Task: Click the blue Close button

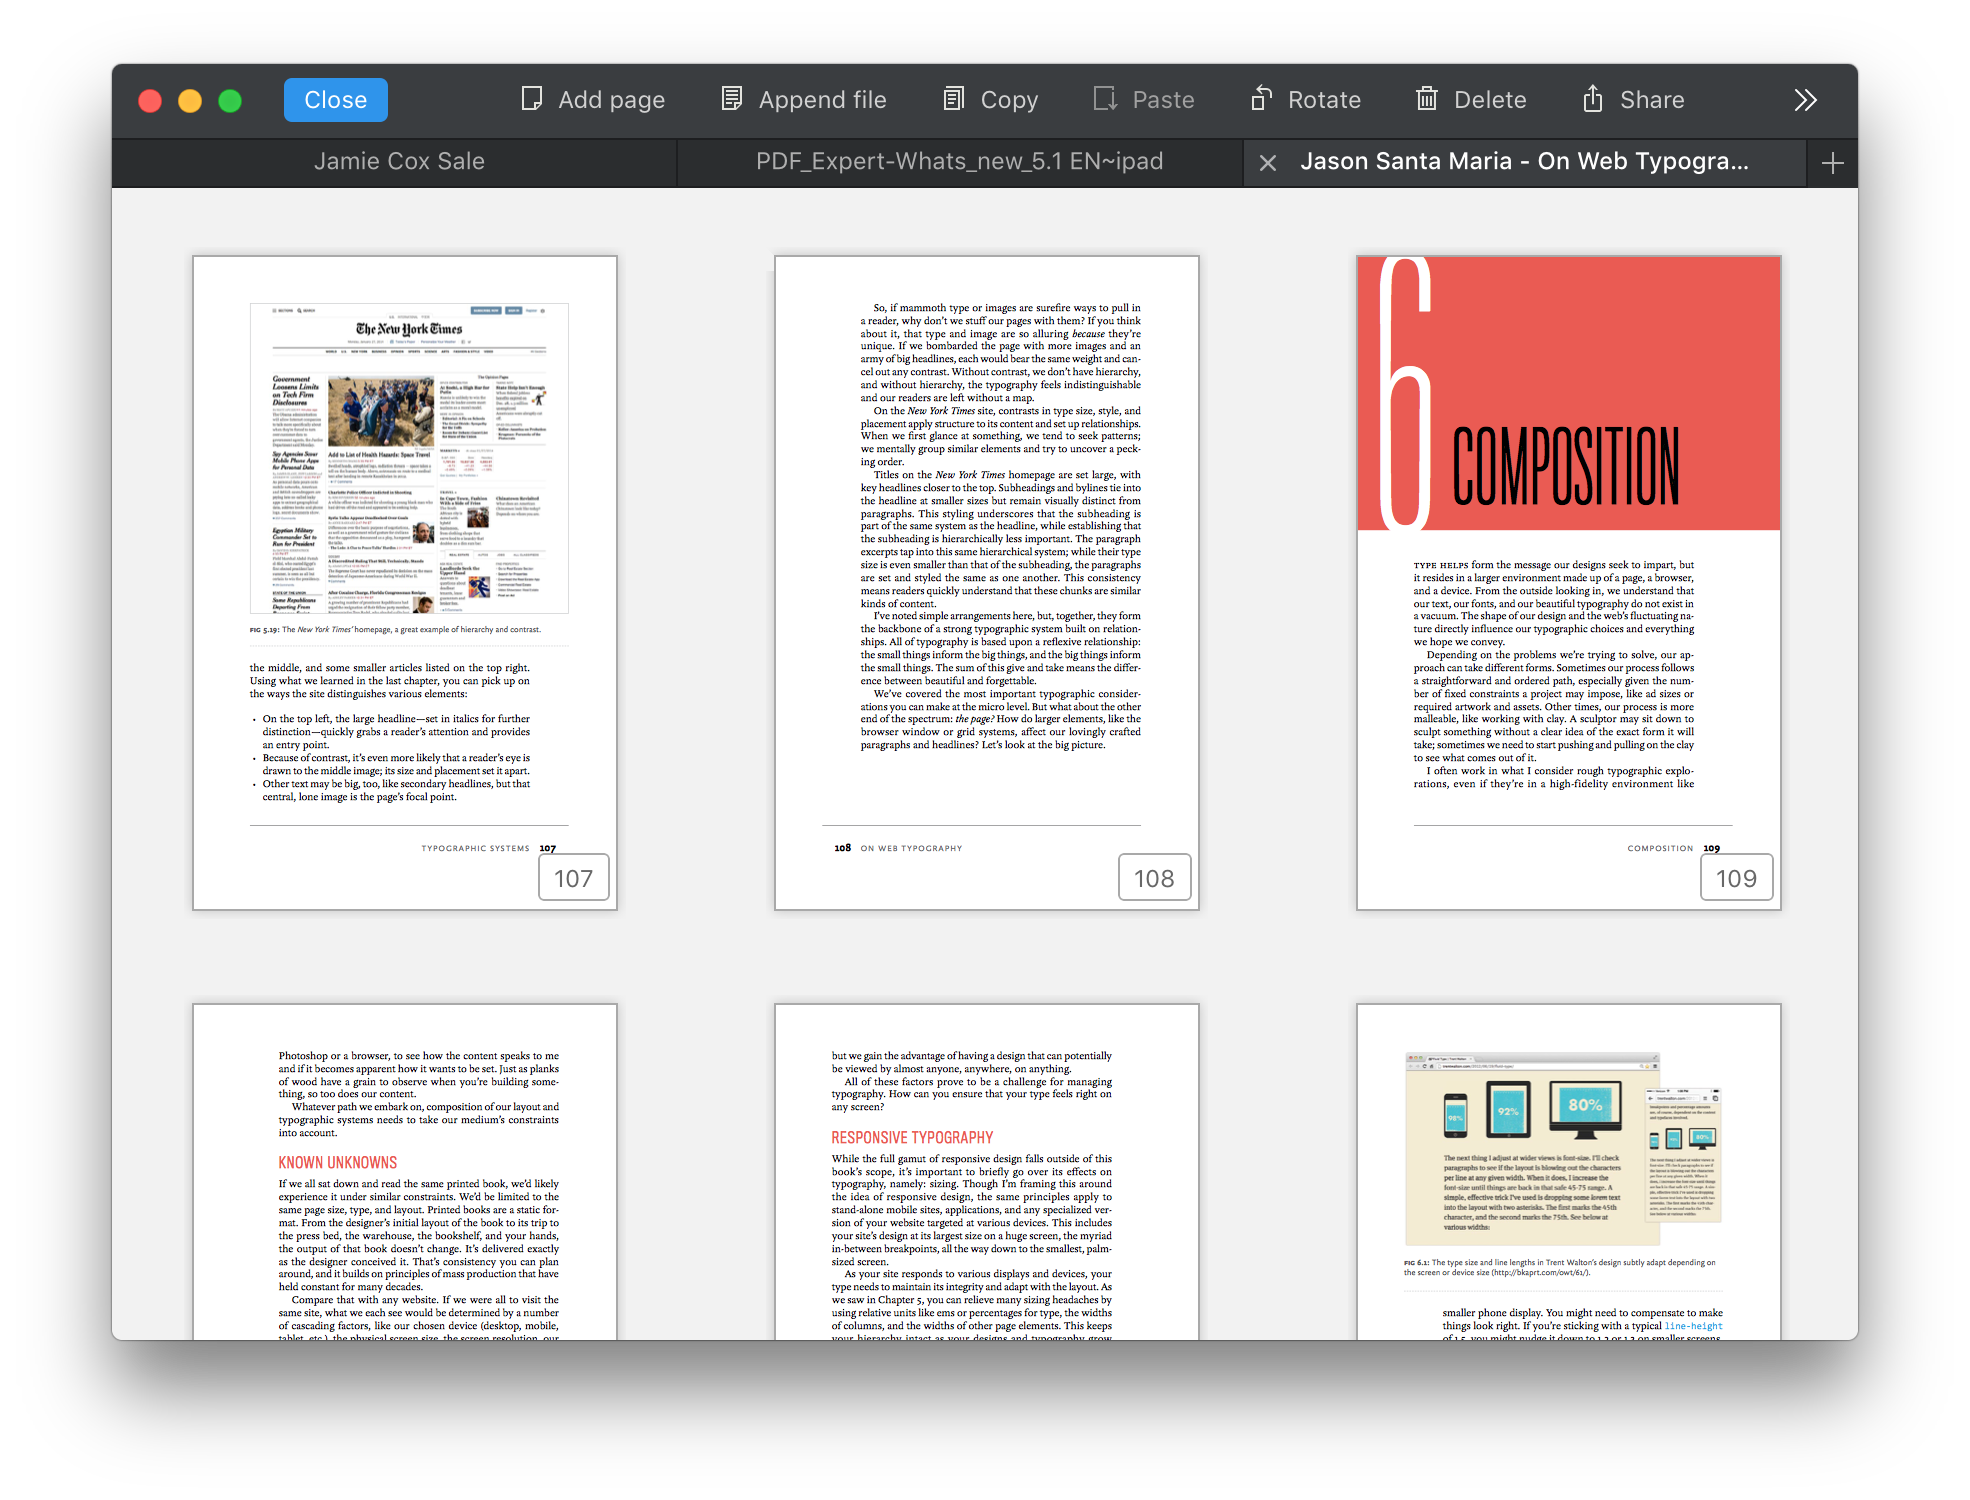Action: (335, 99)
